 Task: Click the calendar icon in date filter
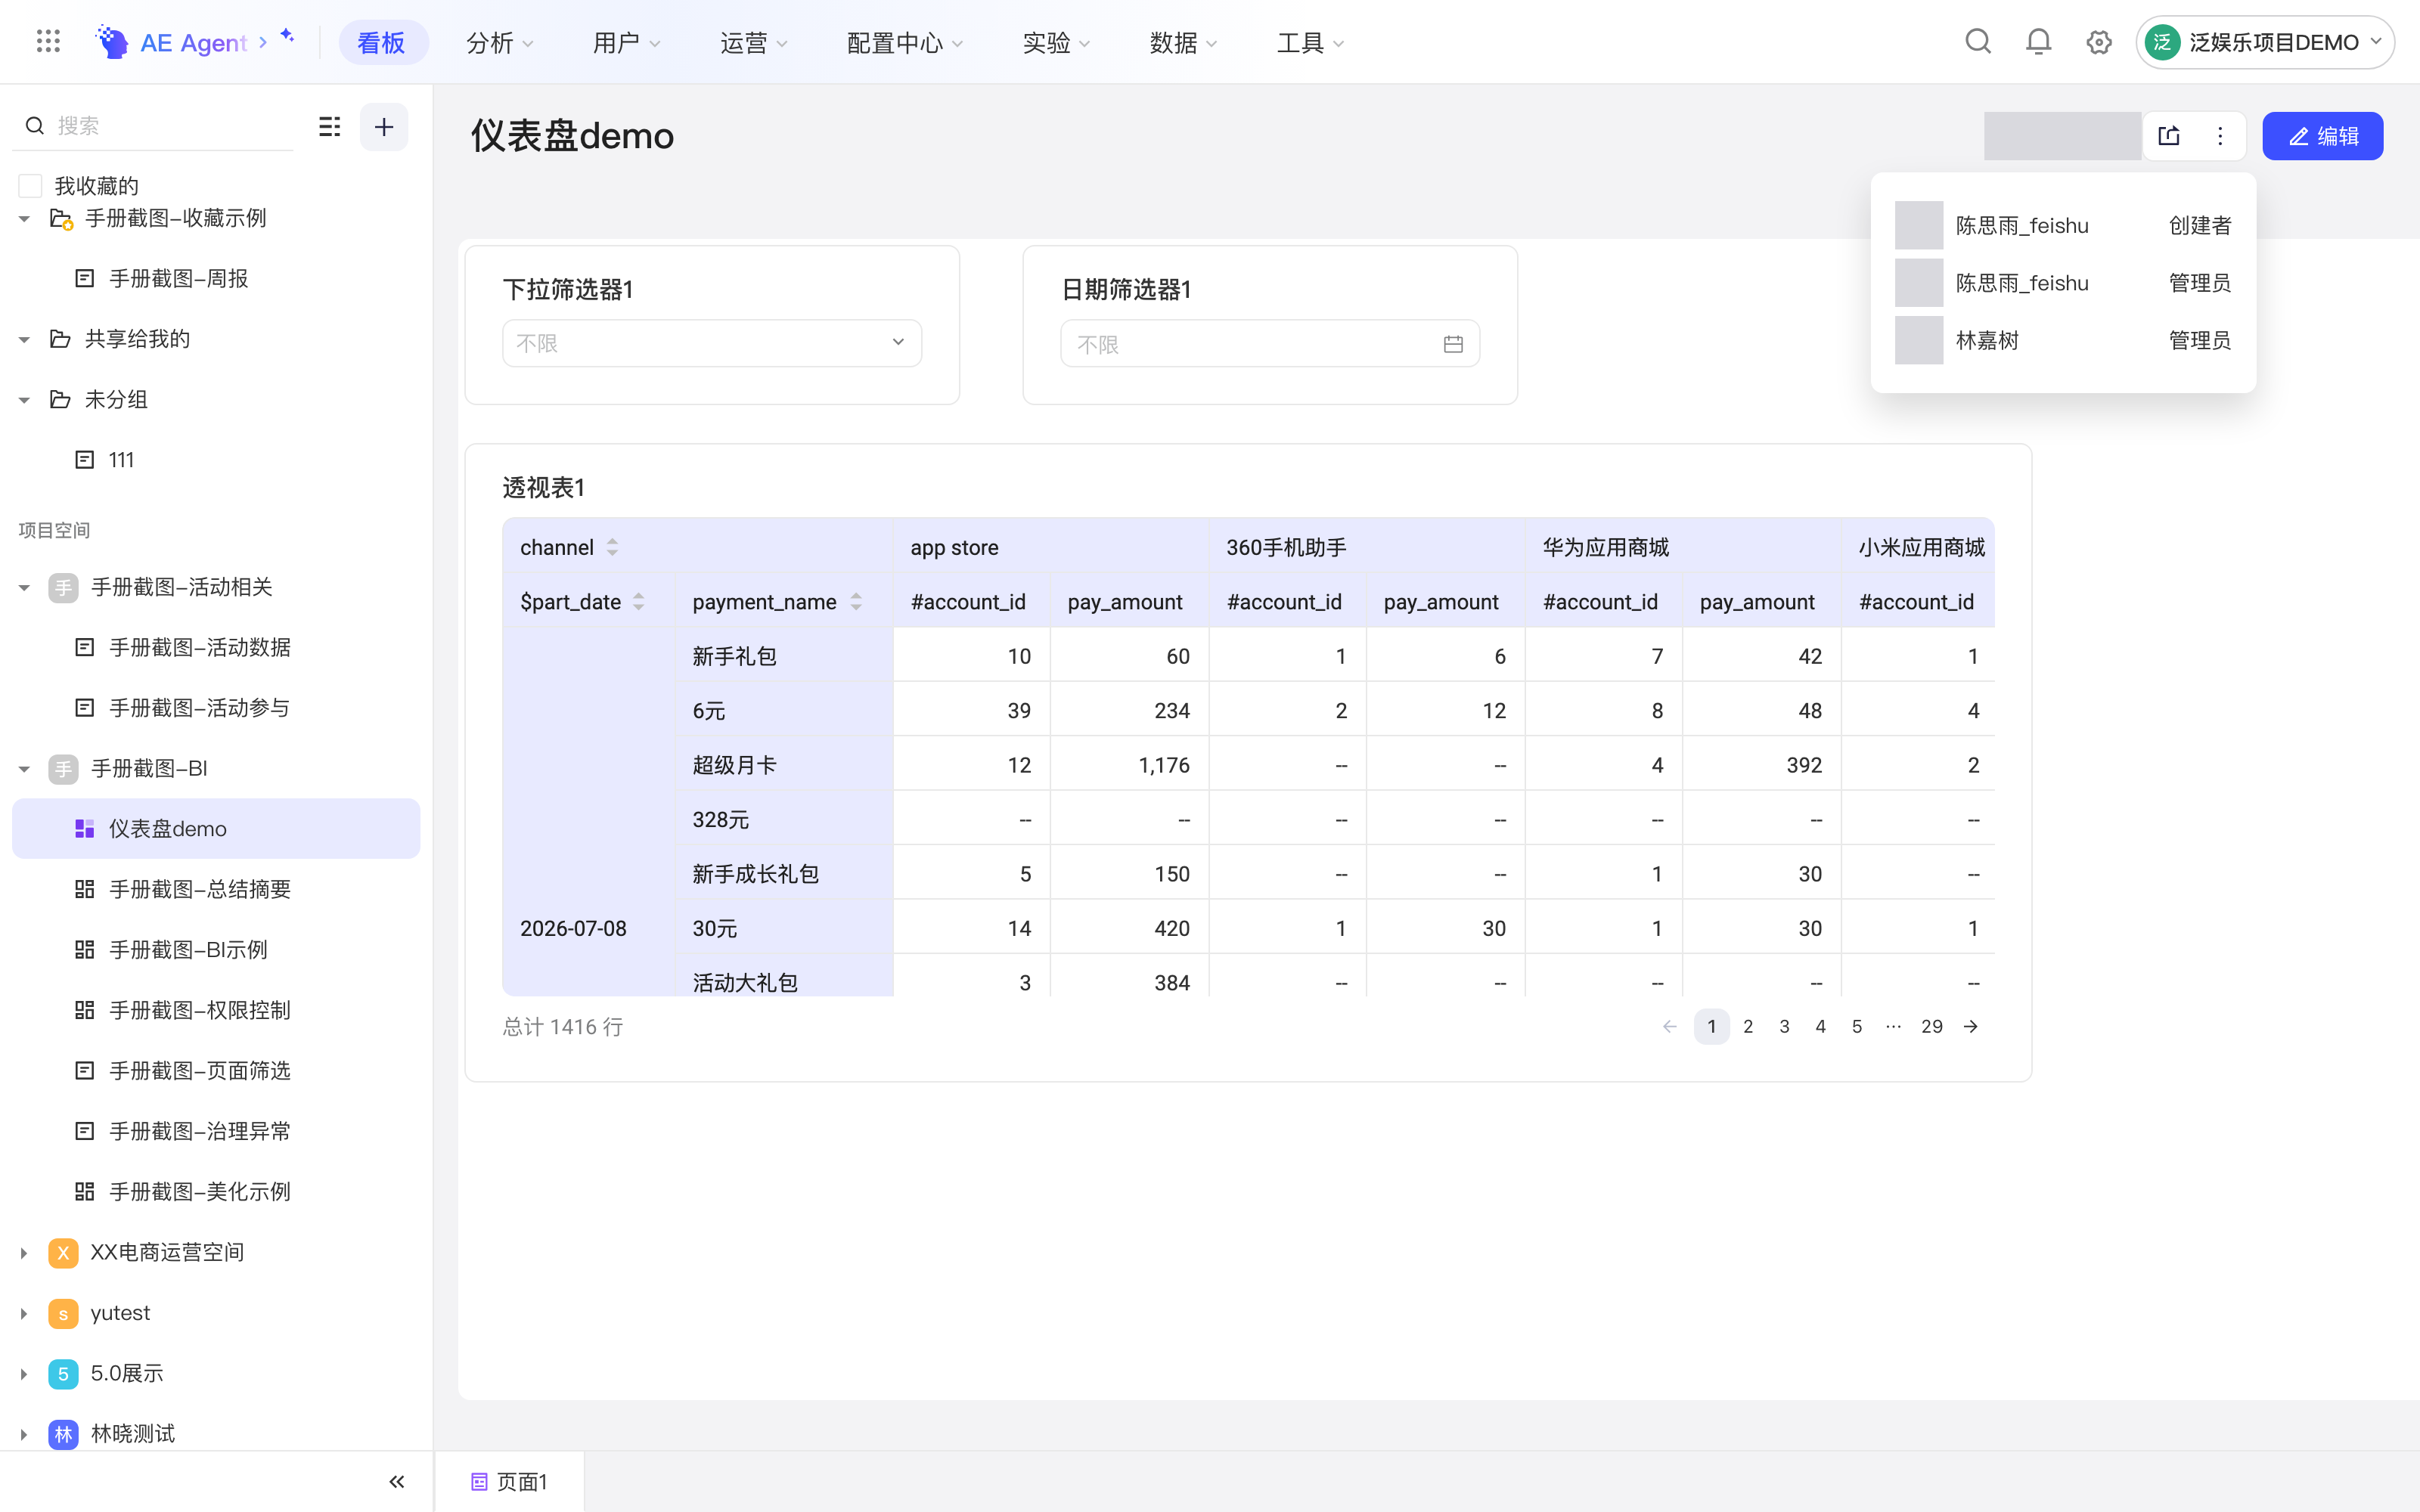tap(1453, 344)
